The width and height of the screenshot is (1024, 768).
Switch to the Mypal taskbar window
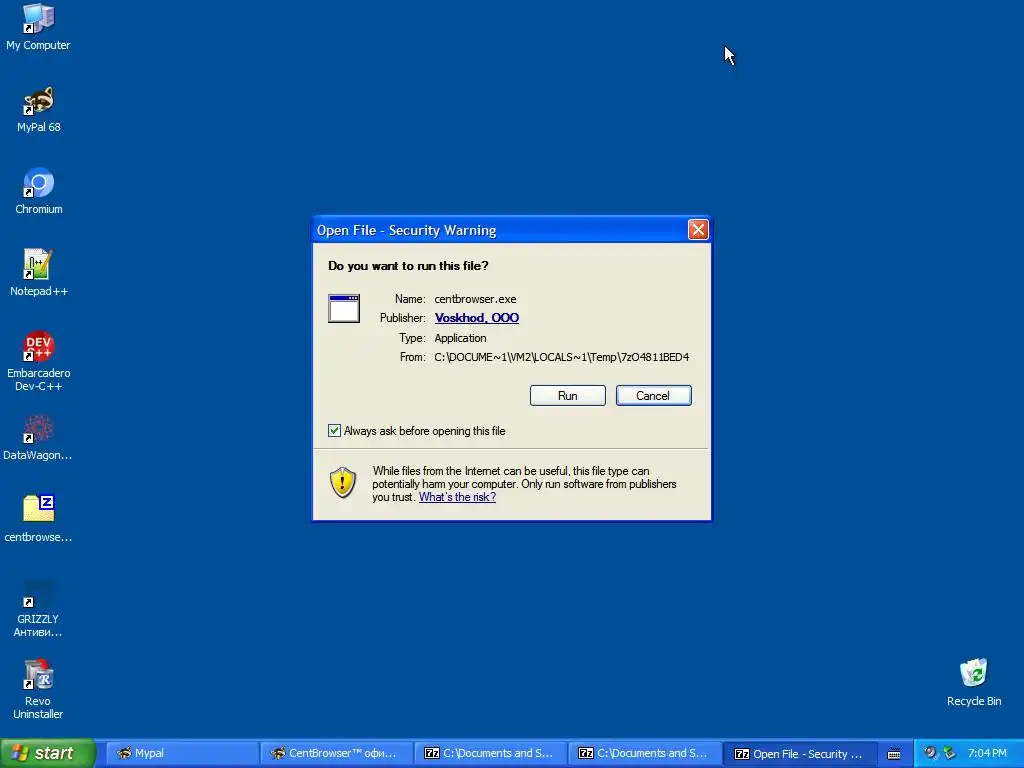click(x=182, y=753)
